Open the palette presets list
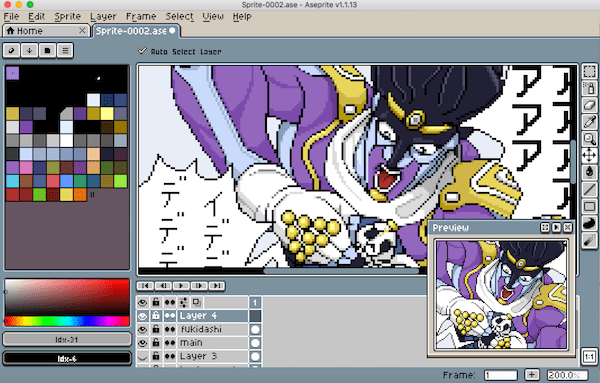Image resolution: width=600 pixels, height=383 pixels. [47, 51]
